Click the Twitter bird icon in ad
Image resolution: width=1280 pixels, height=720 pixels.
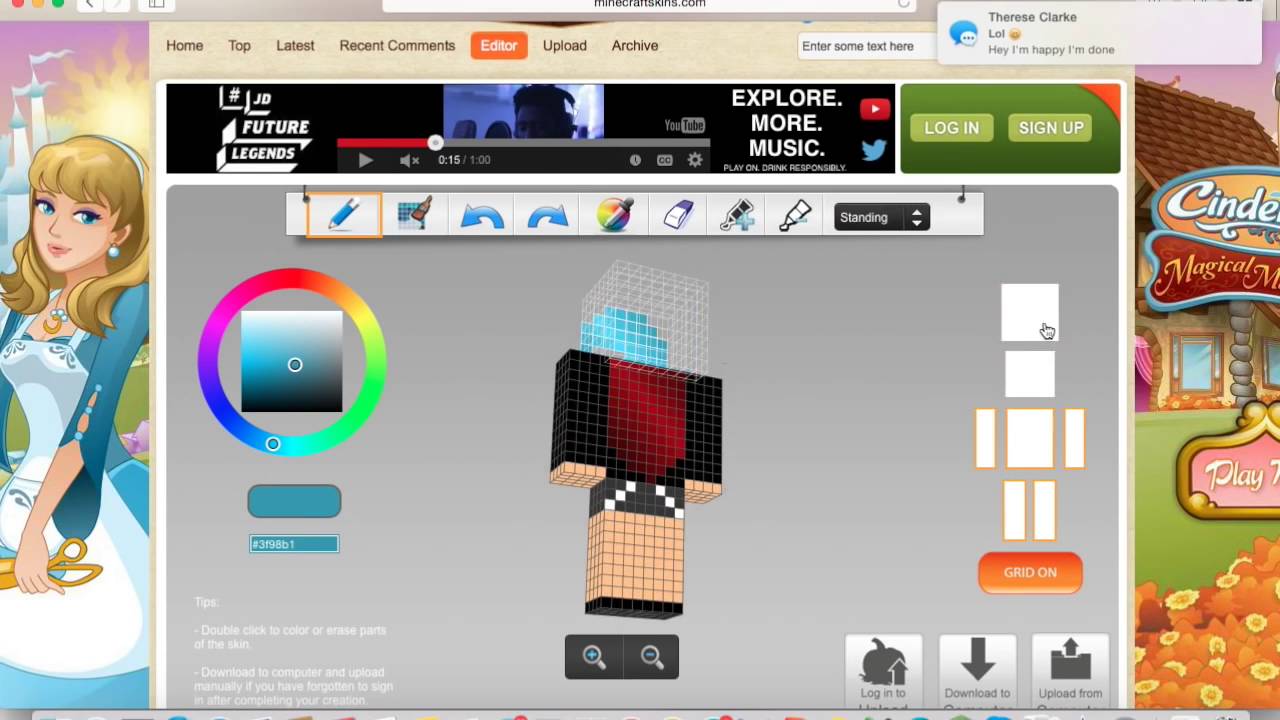click(874, 150)
